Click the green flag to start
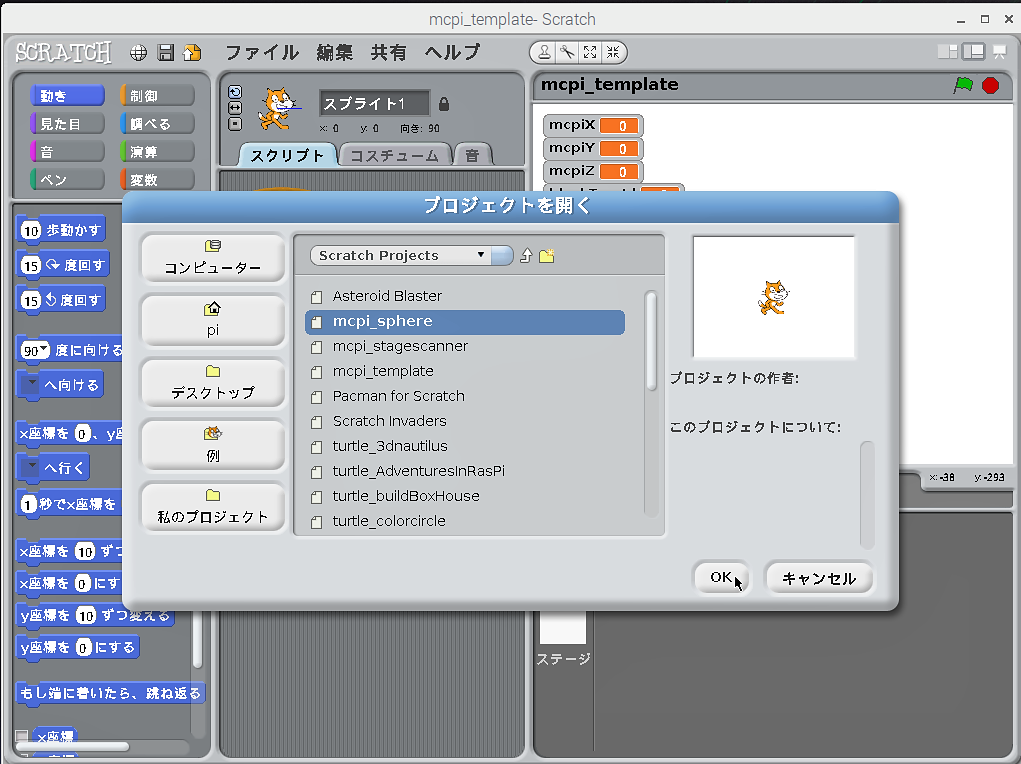The height and width of the screenshot is (764, 1021). click(963, 85)
